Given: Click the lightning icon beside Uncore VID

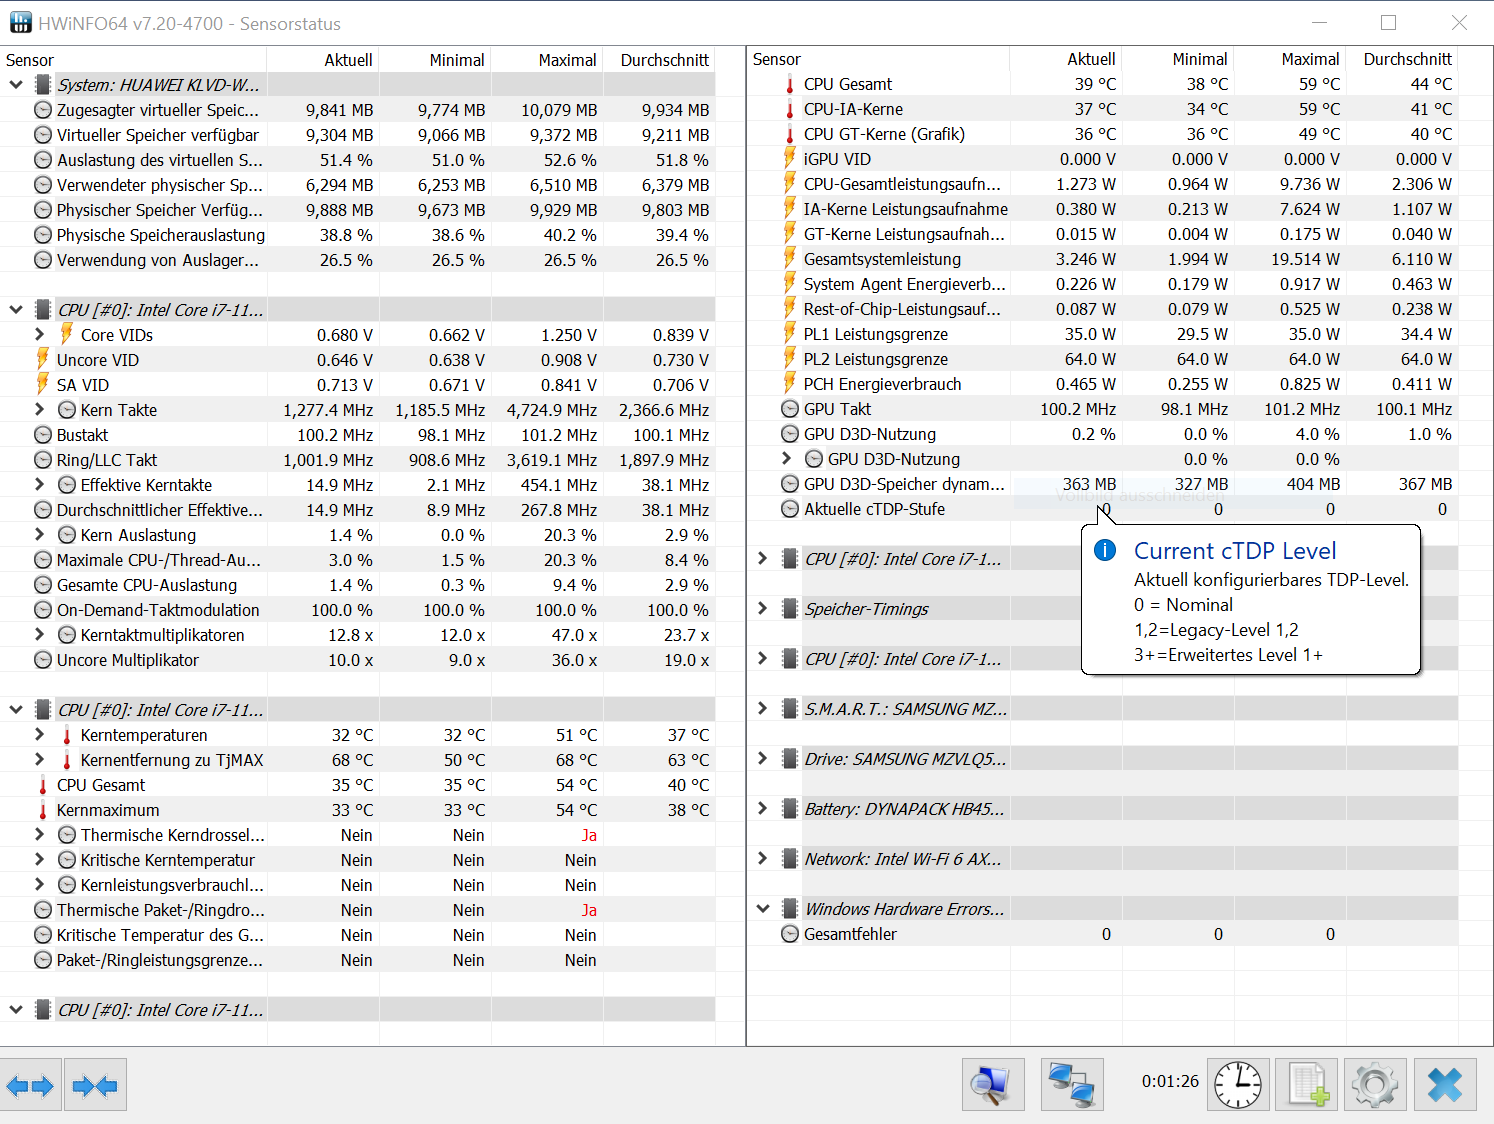Looking at the screenshot, I should pyautogui.click(x=42, y=359).
